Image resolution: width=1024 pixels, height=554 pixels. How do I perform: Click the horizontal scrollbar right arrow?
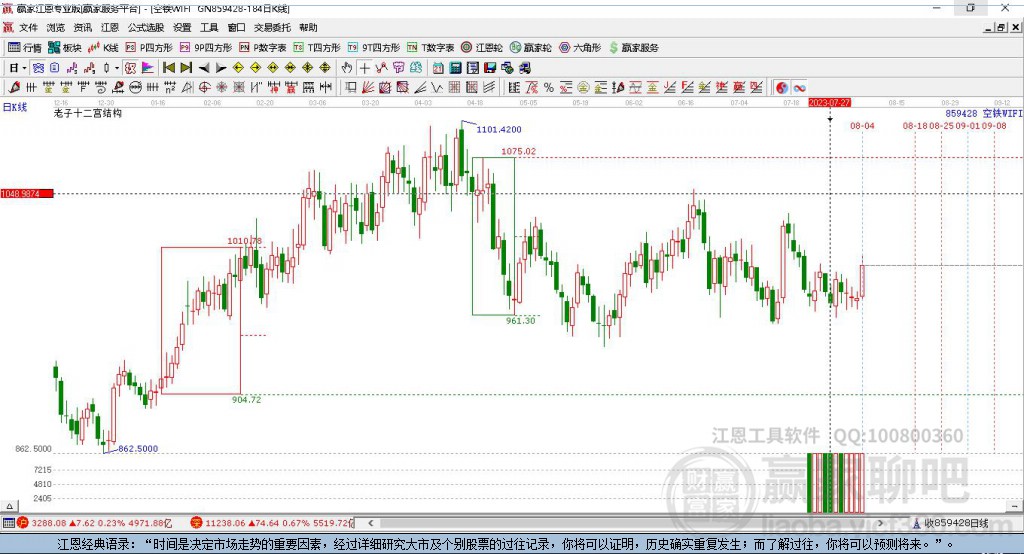(x=880, y=523)
